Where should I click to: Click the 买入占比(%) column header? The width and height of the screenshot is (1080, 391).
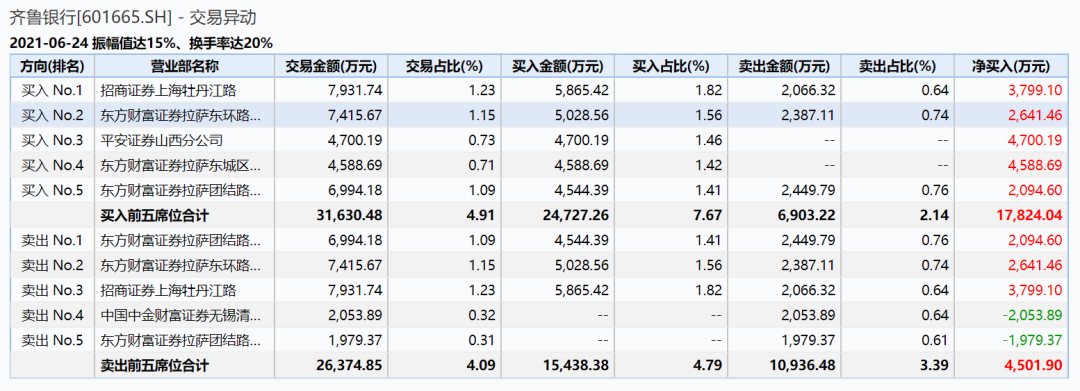point(671,66)
